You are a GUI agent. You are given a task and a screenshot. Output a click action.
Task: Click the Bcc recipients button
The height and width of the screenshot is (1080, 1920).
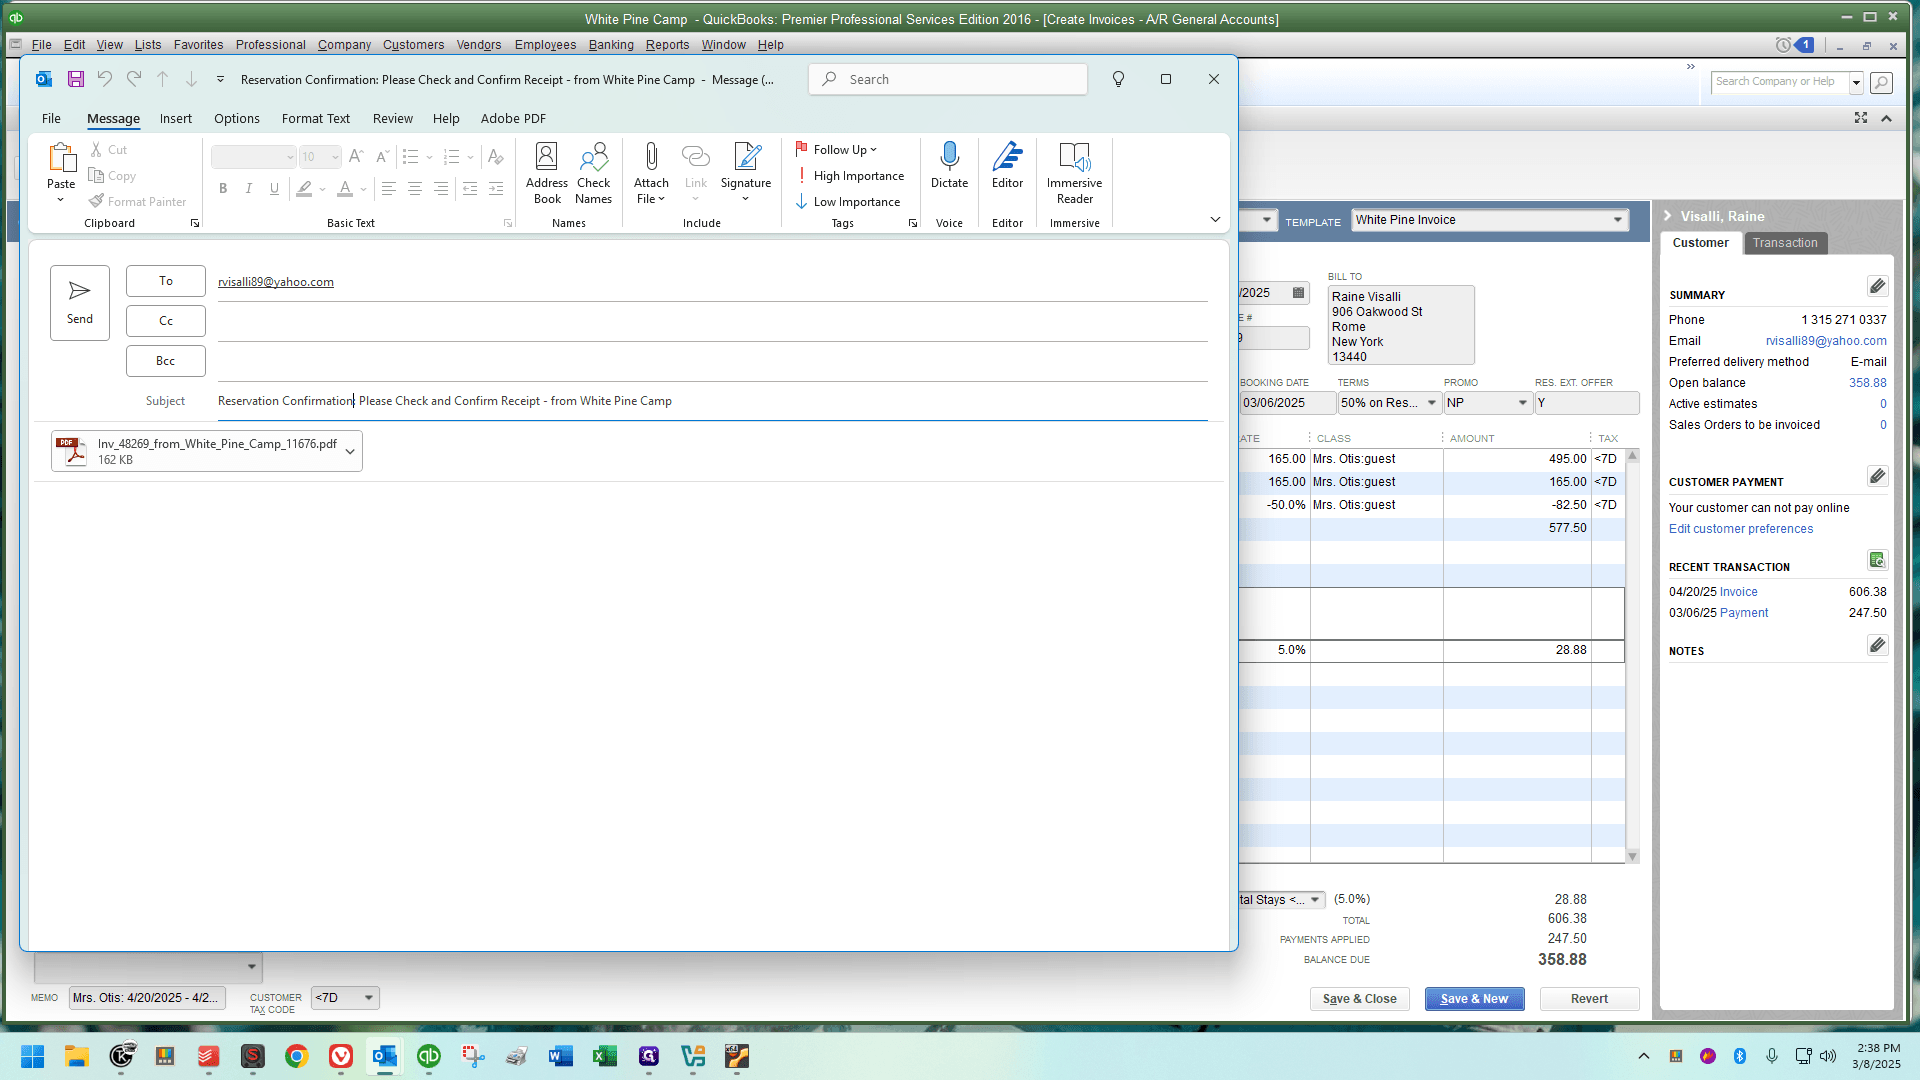(166, 361)
